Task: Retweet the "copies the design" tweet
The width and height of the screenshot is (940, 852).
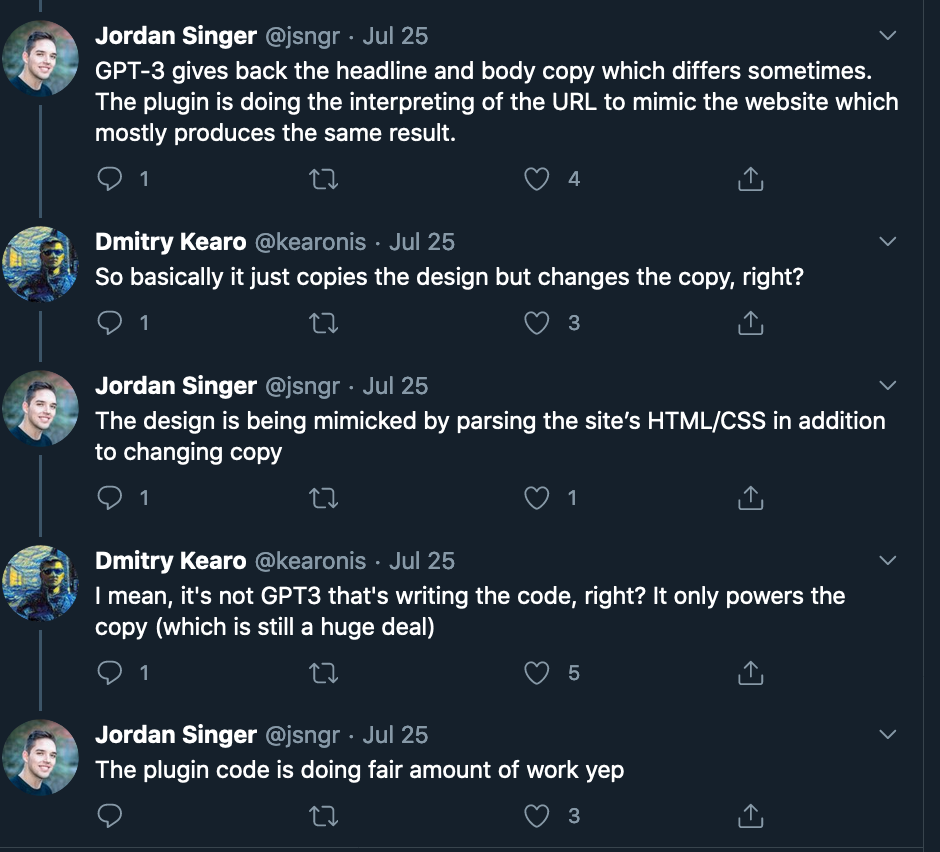Action: (x=325, y=323)
